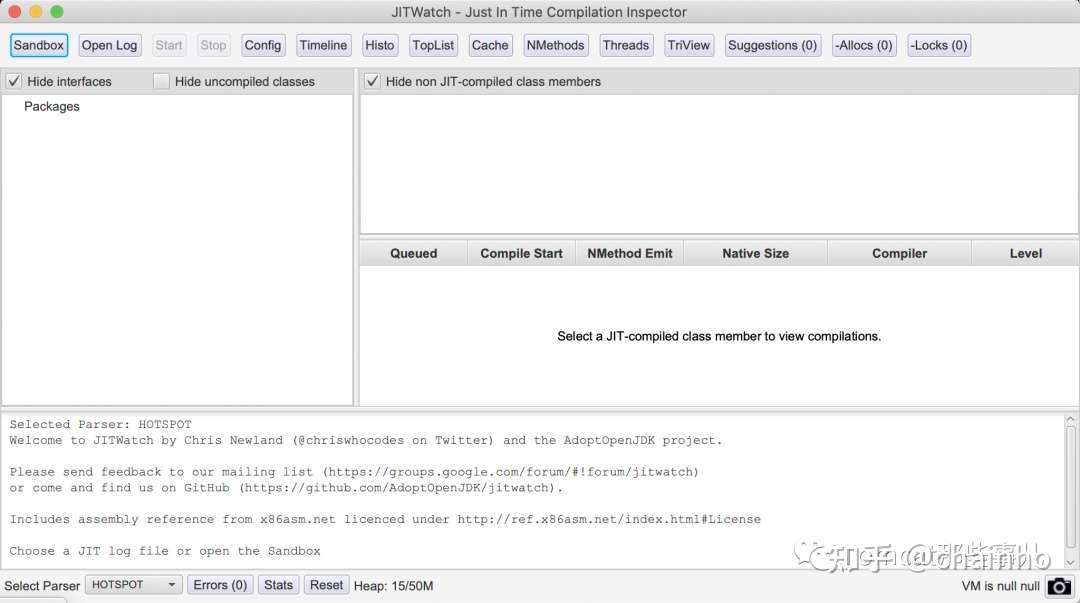1080x603 pixels.
Task: Open the -Allocs (0) report
Action: (x=864, y=45)
